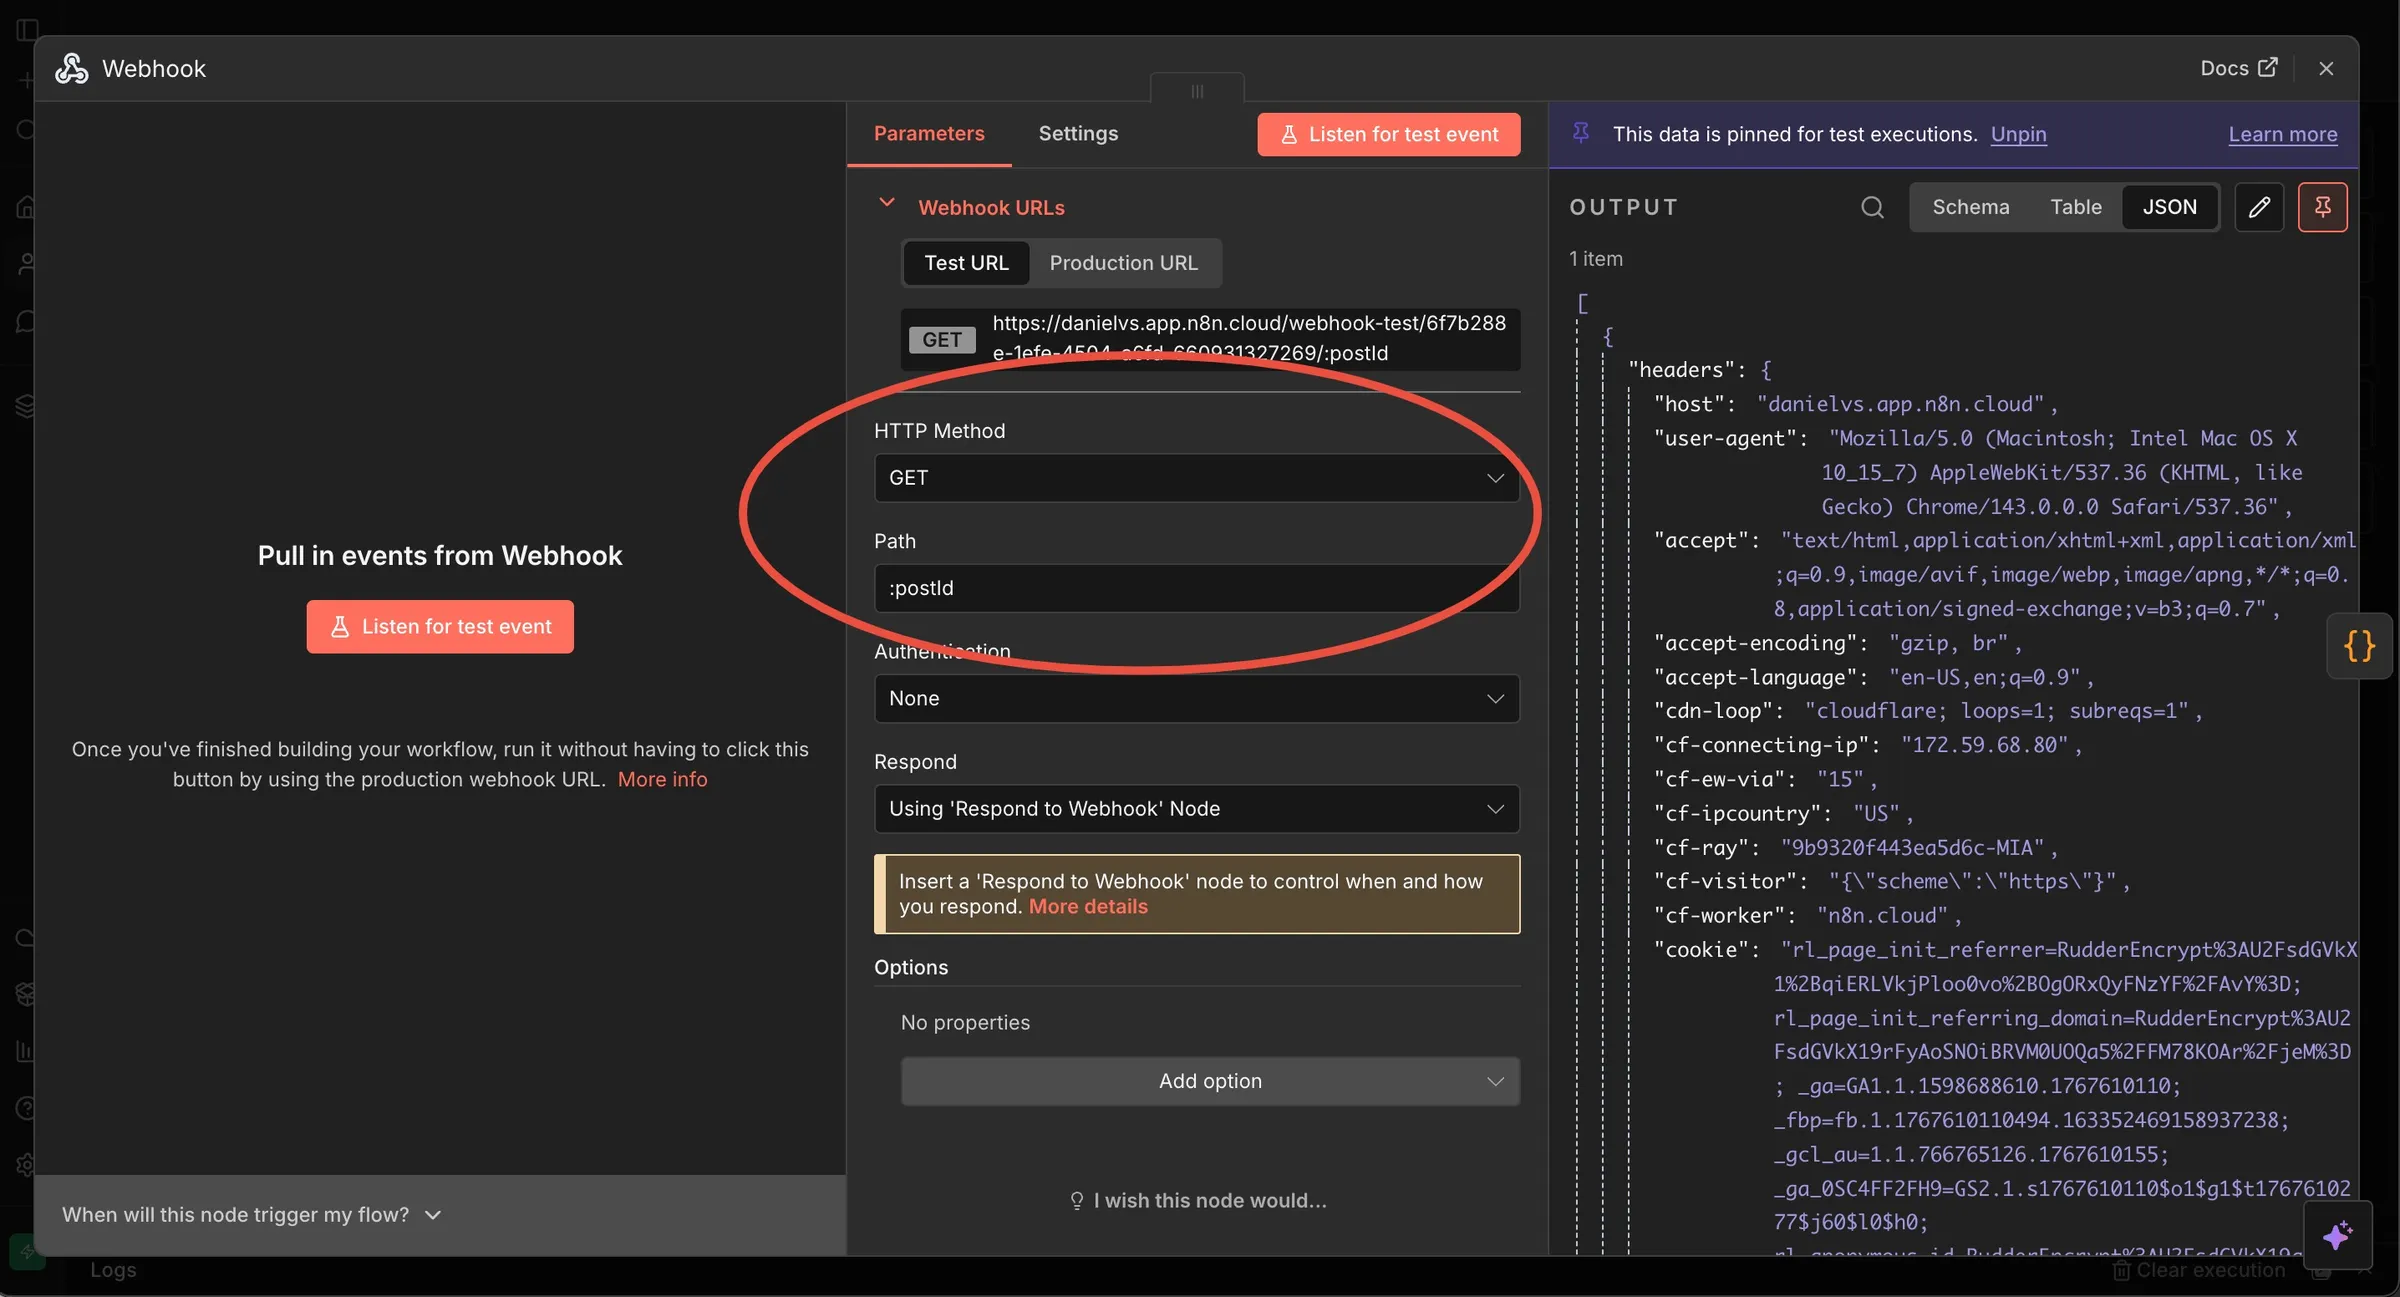Open the Authentication dropdown set to None
Viewport: 2400px width, 1297px height.
(x=1197, y=698)
